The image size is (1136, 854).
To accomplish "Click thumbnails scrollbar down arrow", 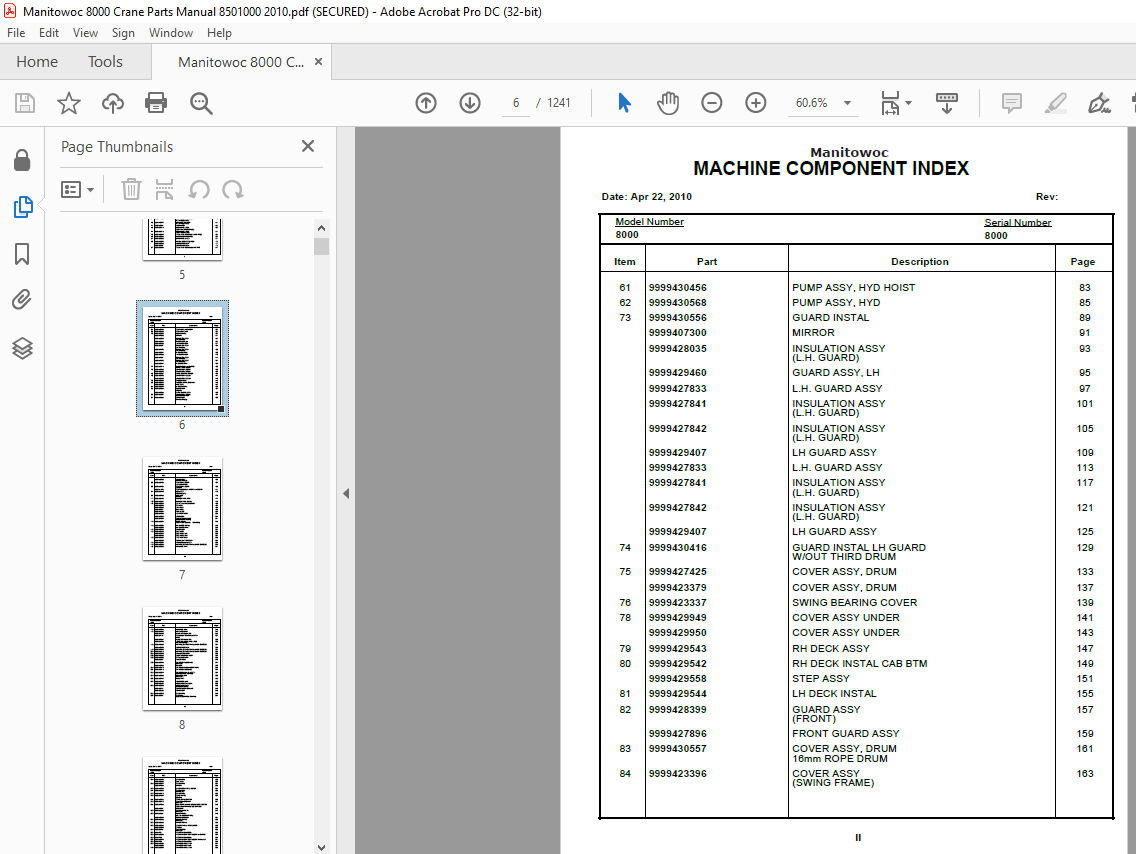I will pyautogui.click(x=322, y=847).
